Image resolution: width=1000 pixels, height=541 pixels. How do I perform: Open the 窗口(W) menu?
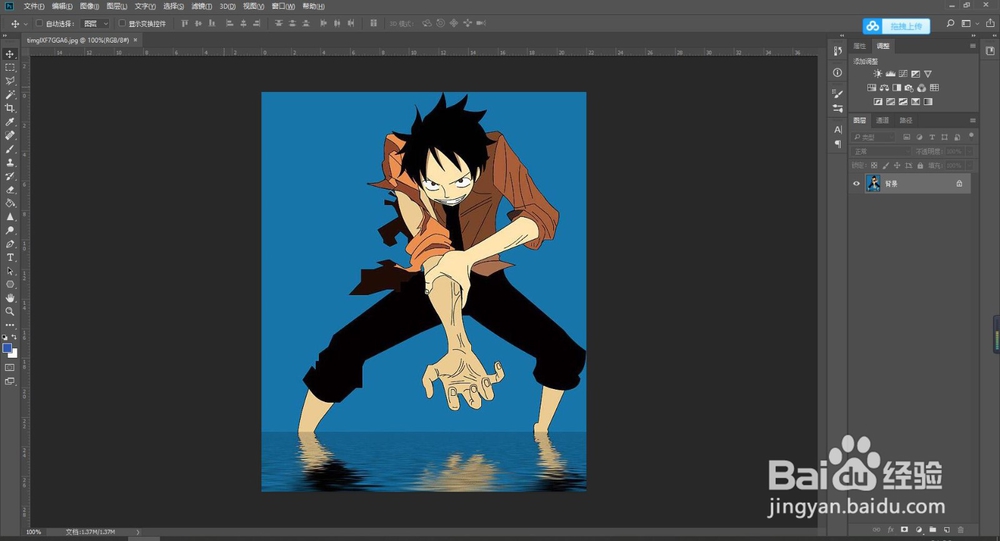283,6
